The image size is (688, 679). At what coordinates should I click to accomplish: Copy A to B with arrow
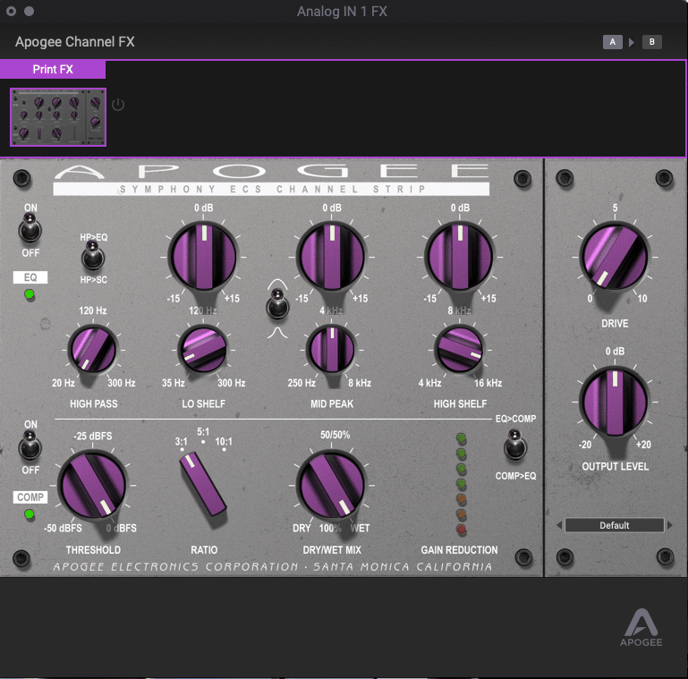pyautogui.click(x=632, y=43)
